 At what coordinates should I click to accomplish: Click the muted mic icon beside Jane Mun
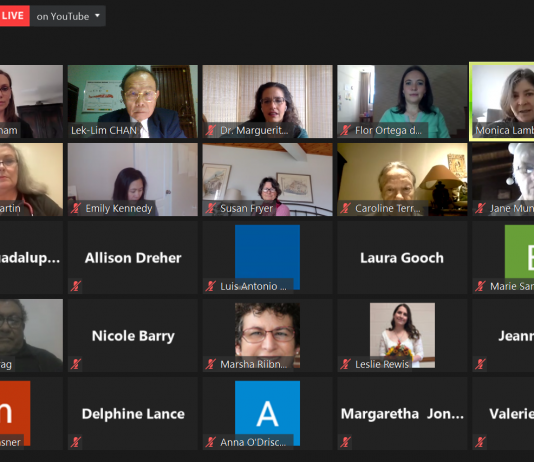480,208
